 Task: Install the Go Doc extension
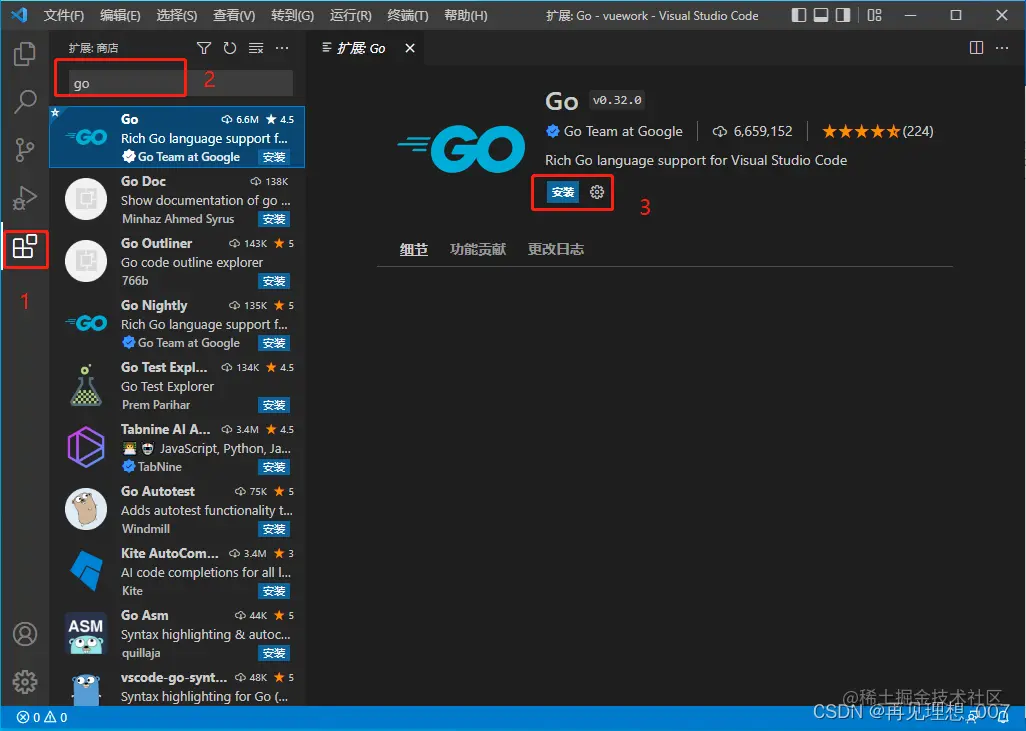pyautogui.click(x=274, y=219)
